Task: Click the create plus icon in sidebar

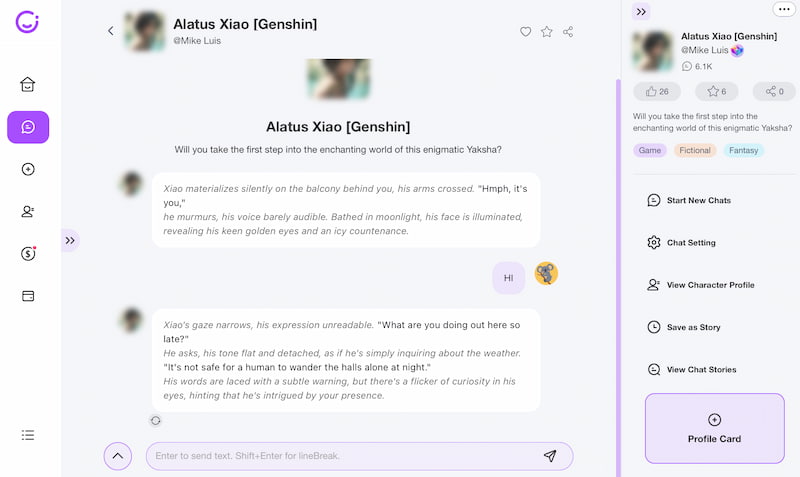Action: pos(28,169)
